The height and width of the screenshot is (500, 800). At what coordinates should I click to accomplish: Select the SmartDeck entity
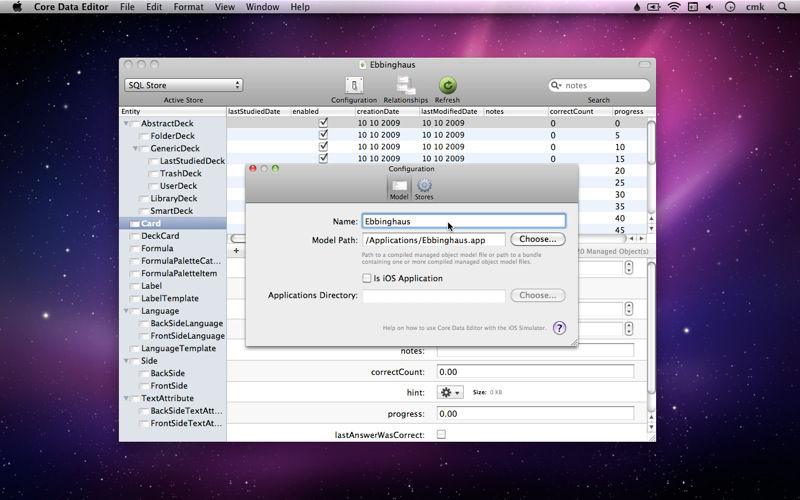(171, 211)
